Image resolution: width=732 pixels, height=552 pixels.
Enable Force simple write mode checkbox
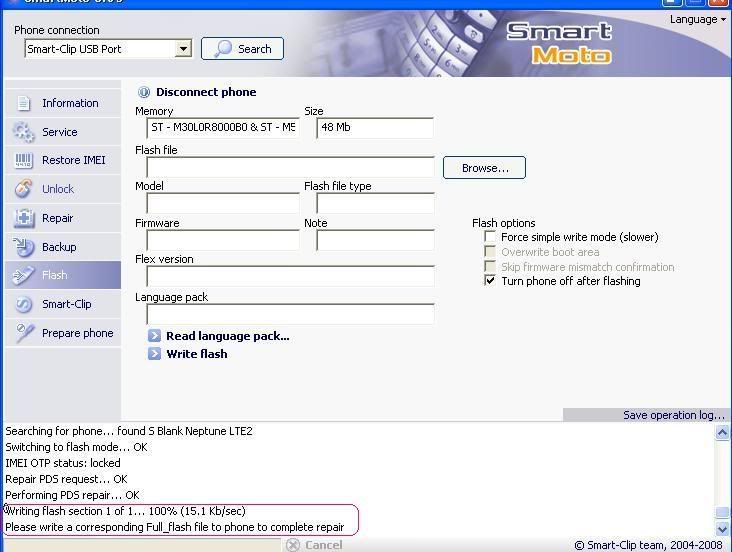490,237
